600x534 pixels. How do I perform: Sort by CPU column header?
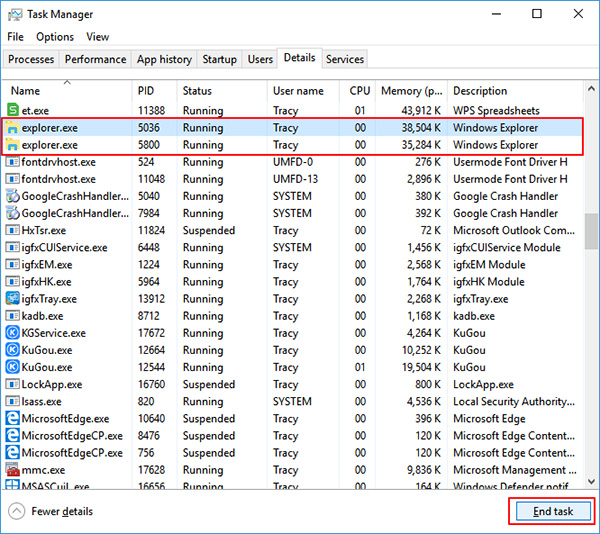coord(360,91)
